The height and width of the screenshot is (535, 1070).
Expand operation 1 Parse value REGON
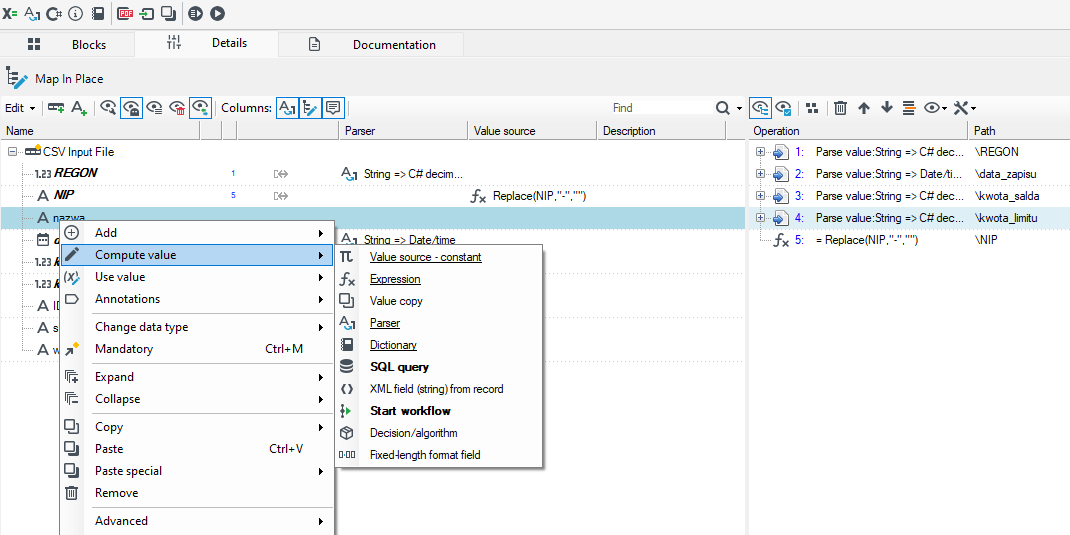pyautogui.click(x=760, y=152)
